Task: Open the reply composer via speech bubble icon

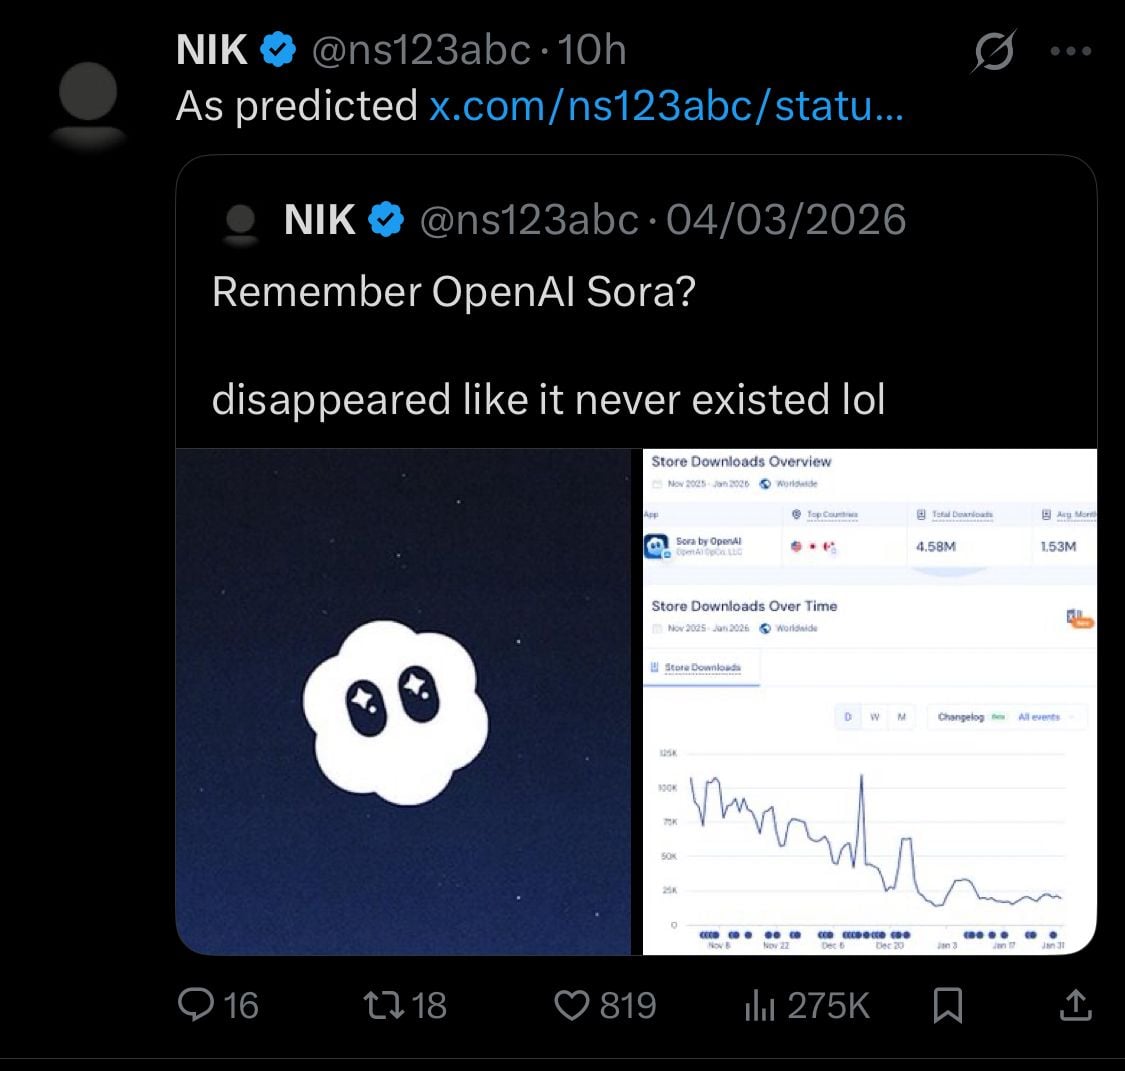Action: click(x=196, y=1007)
